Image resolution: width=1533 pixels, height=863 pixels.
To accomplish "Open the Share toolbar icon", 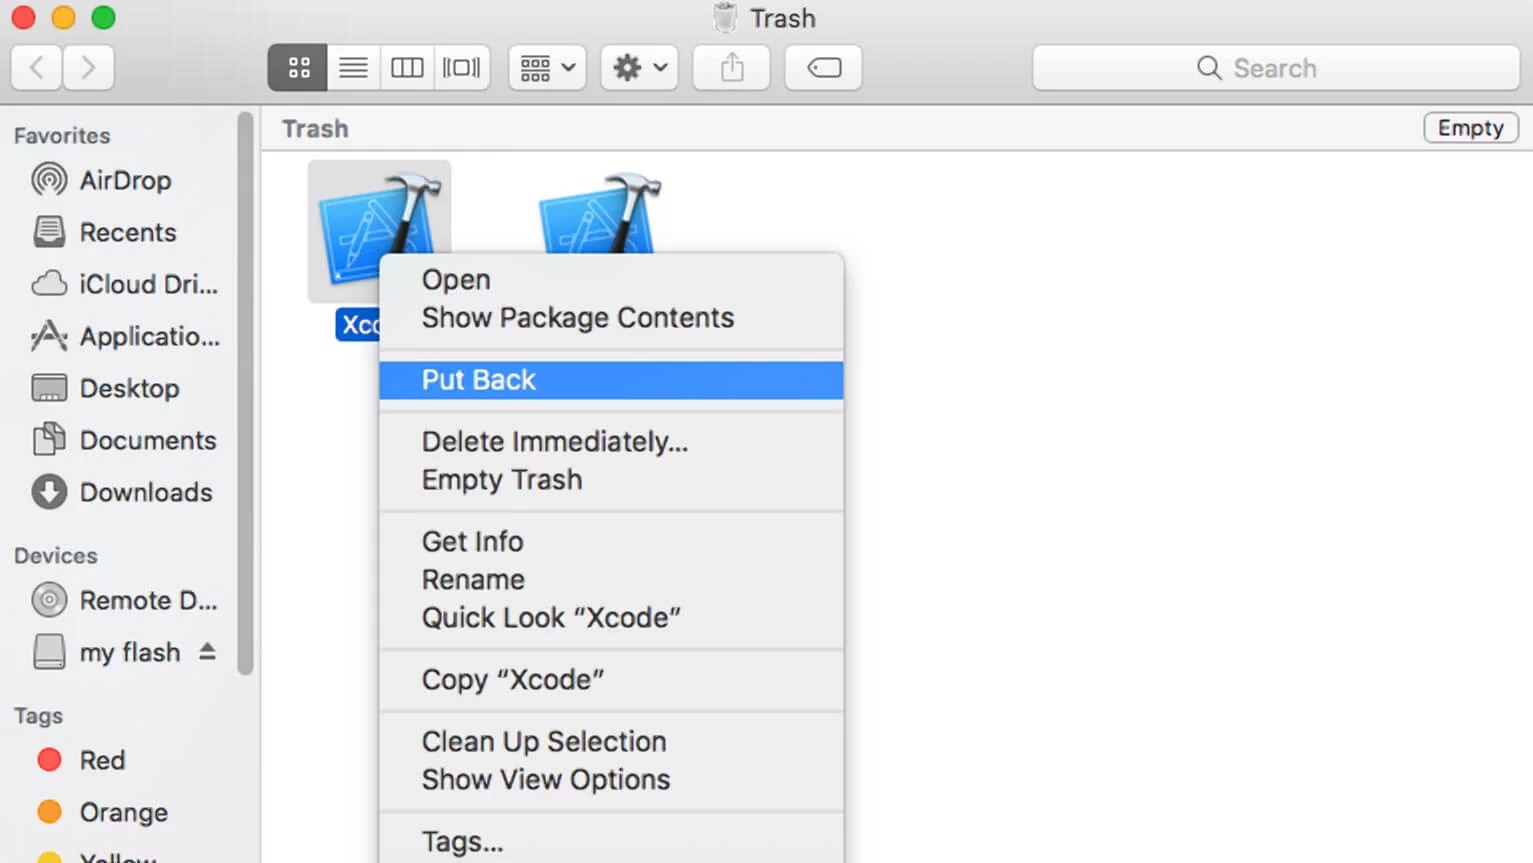I will [731, 67].
